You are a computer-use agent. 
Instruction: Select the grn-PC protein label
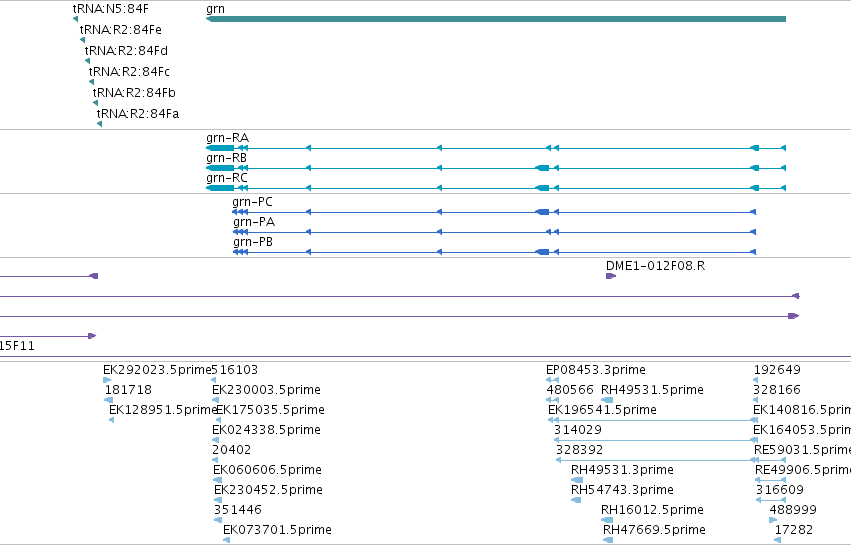(x=252, y=202)
